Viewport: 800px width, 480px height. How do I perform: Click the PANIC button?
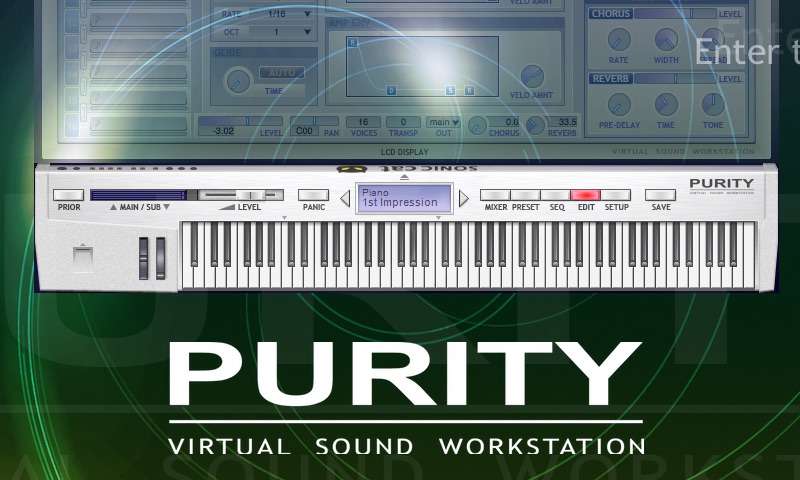(x=313, y=195)
